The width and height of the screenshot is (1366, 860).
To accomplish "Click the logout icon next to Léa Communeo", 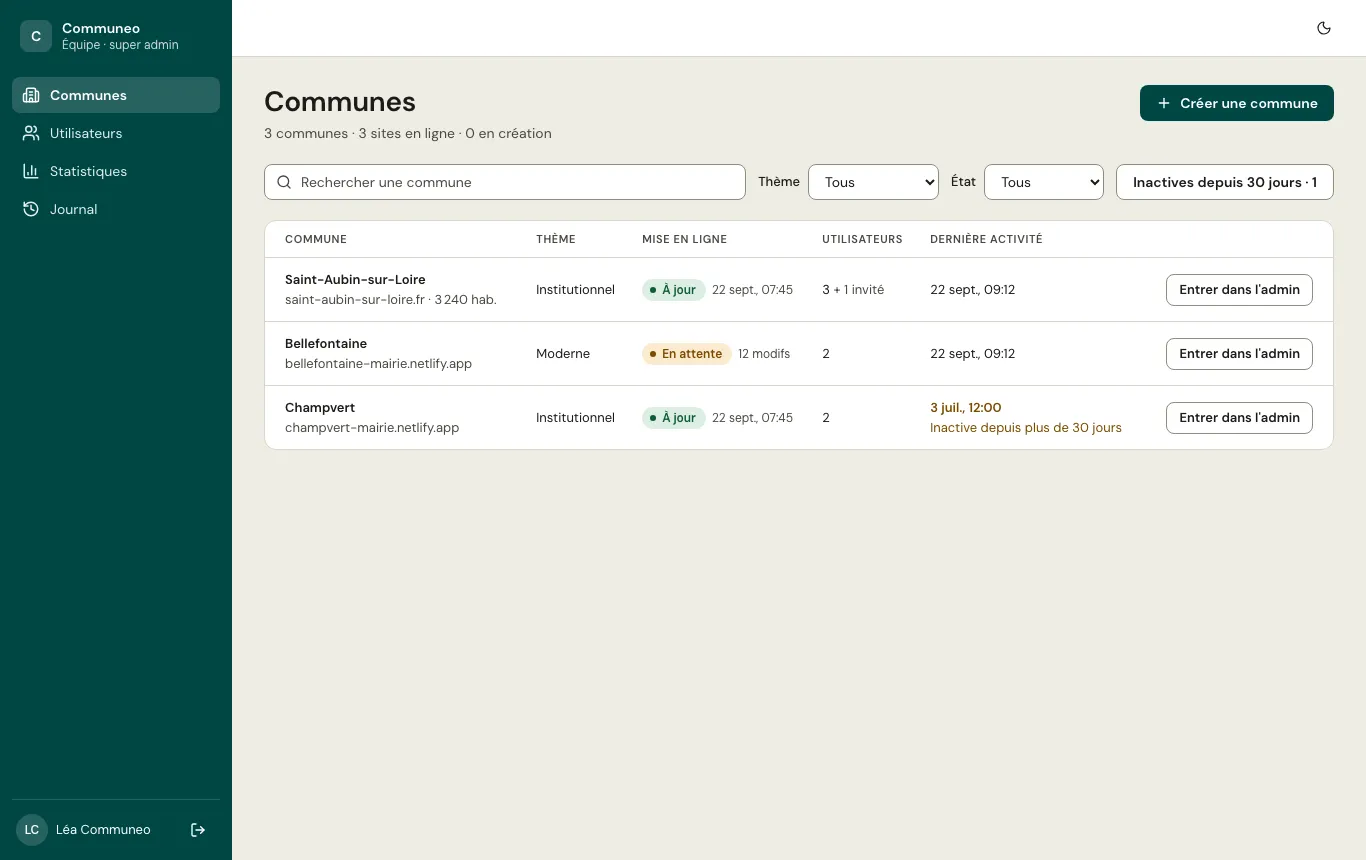I will click(198, 830).
